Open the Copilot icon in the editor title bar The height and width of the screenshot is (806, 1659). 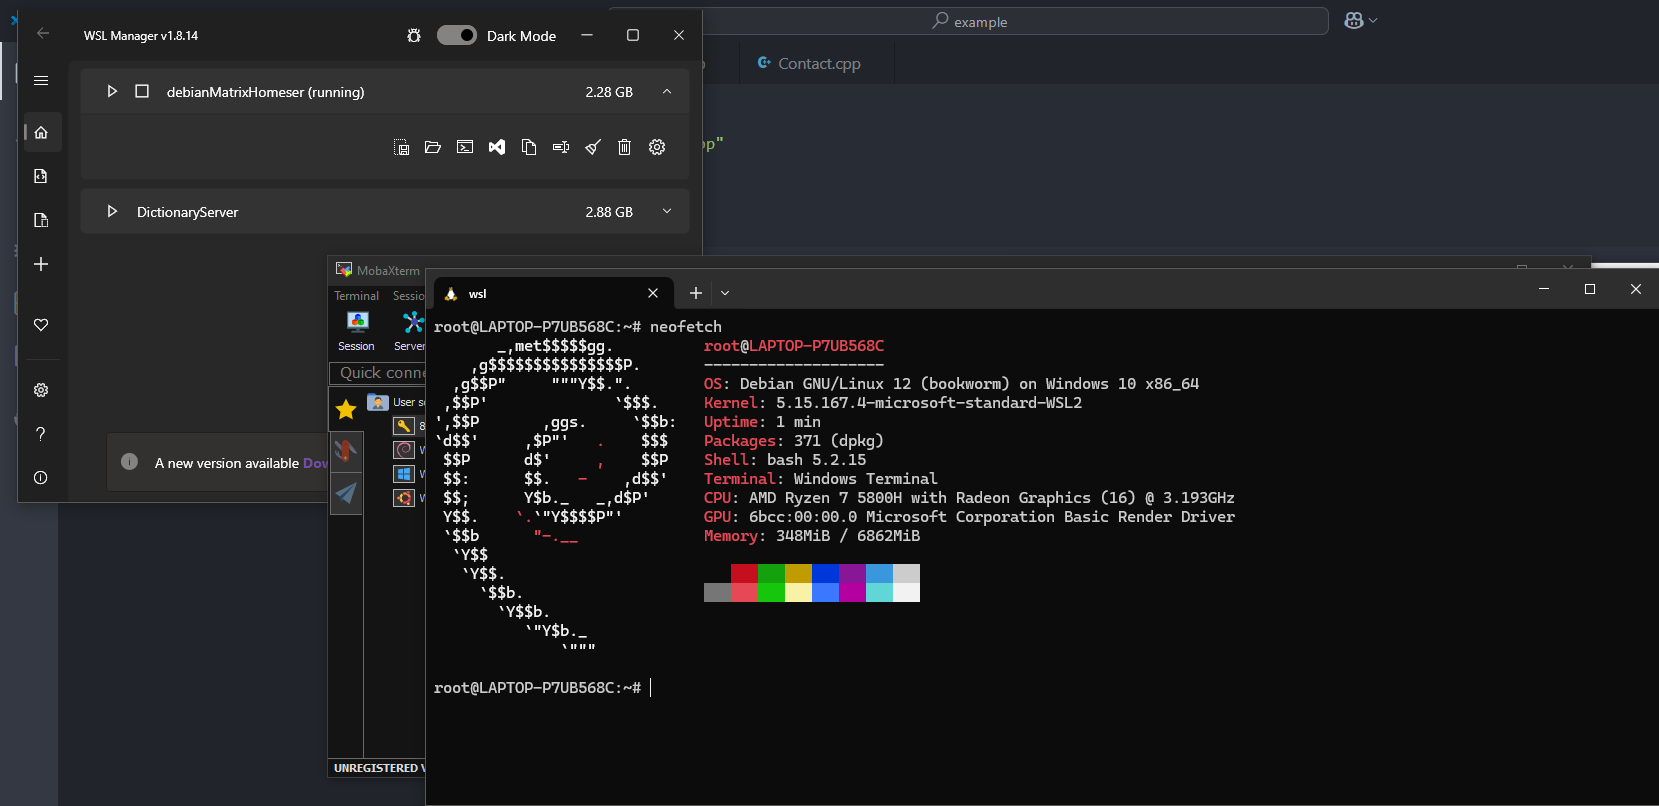pos(1354,20)
